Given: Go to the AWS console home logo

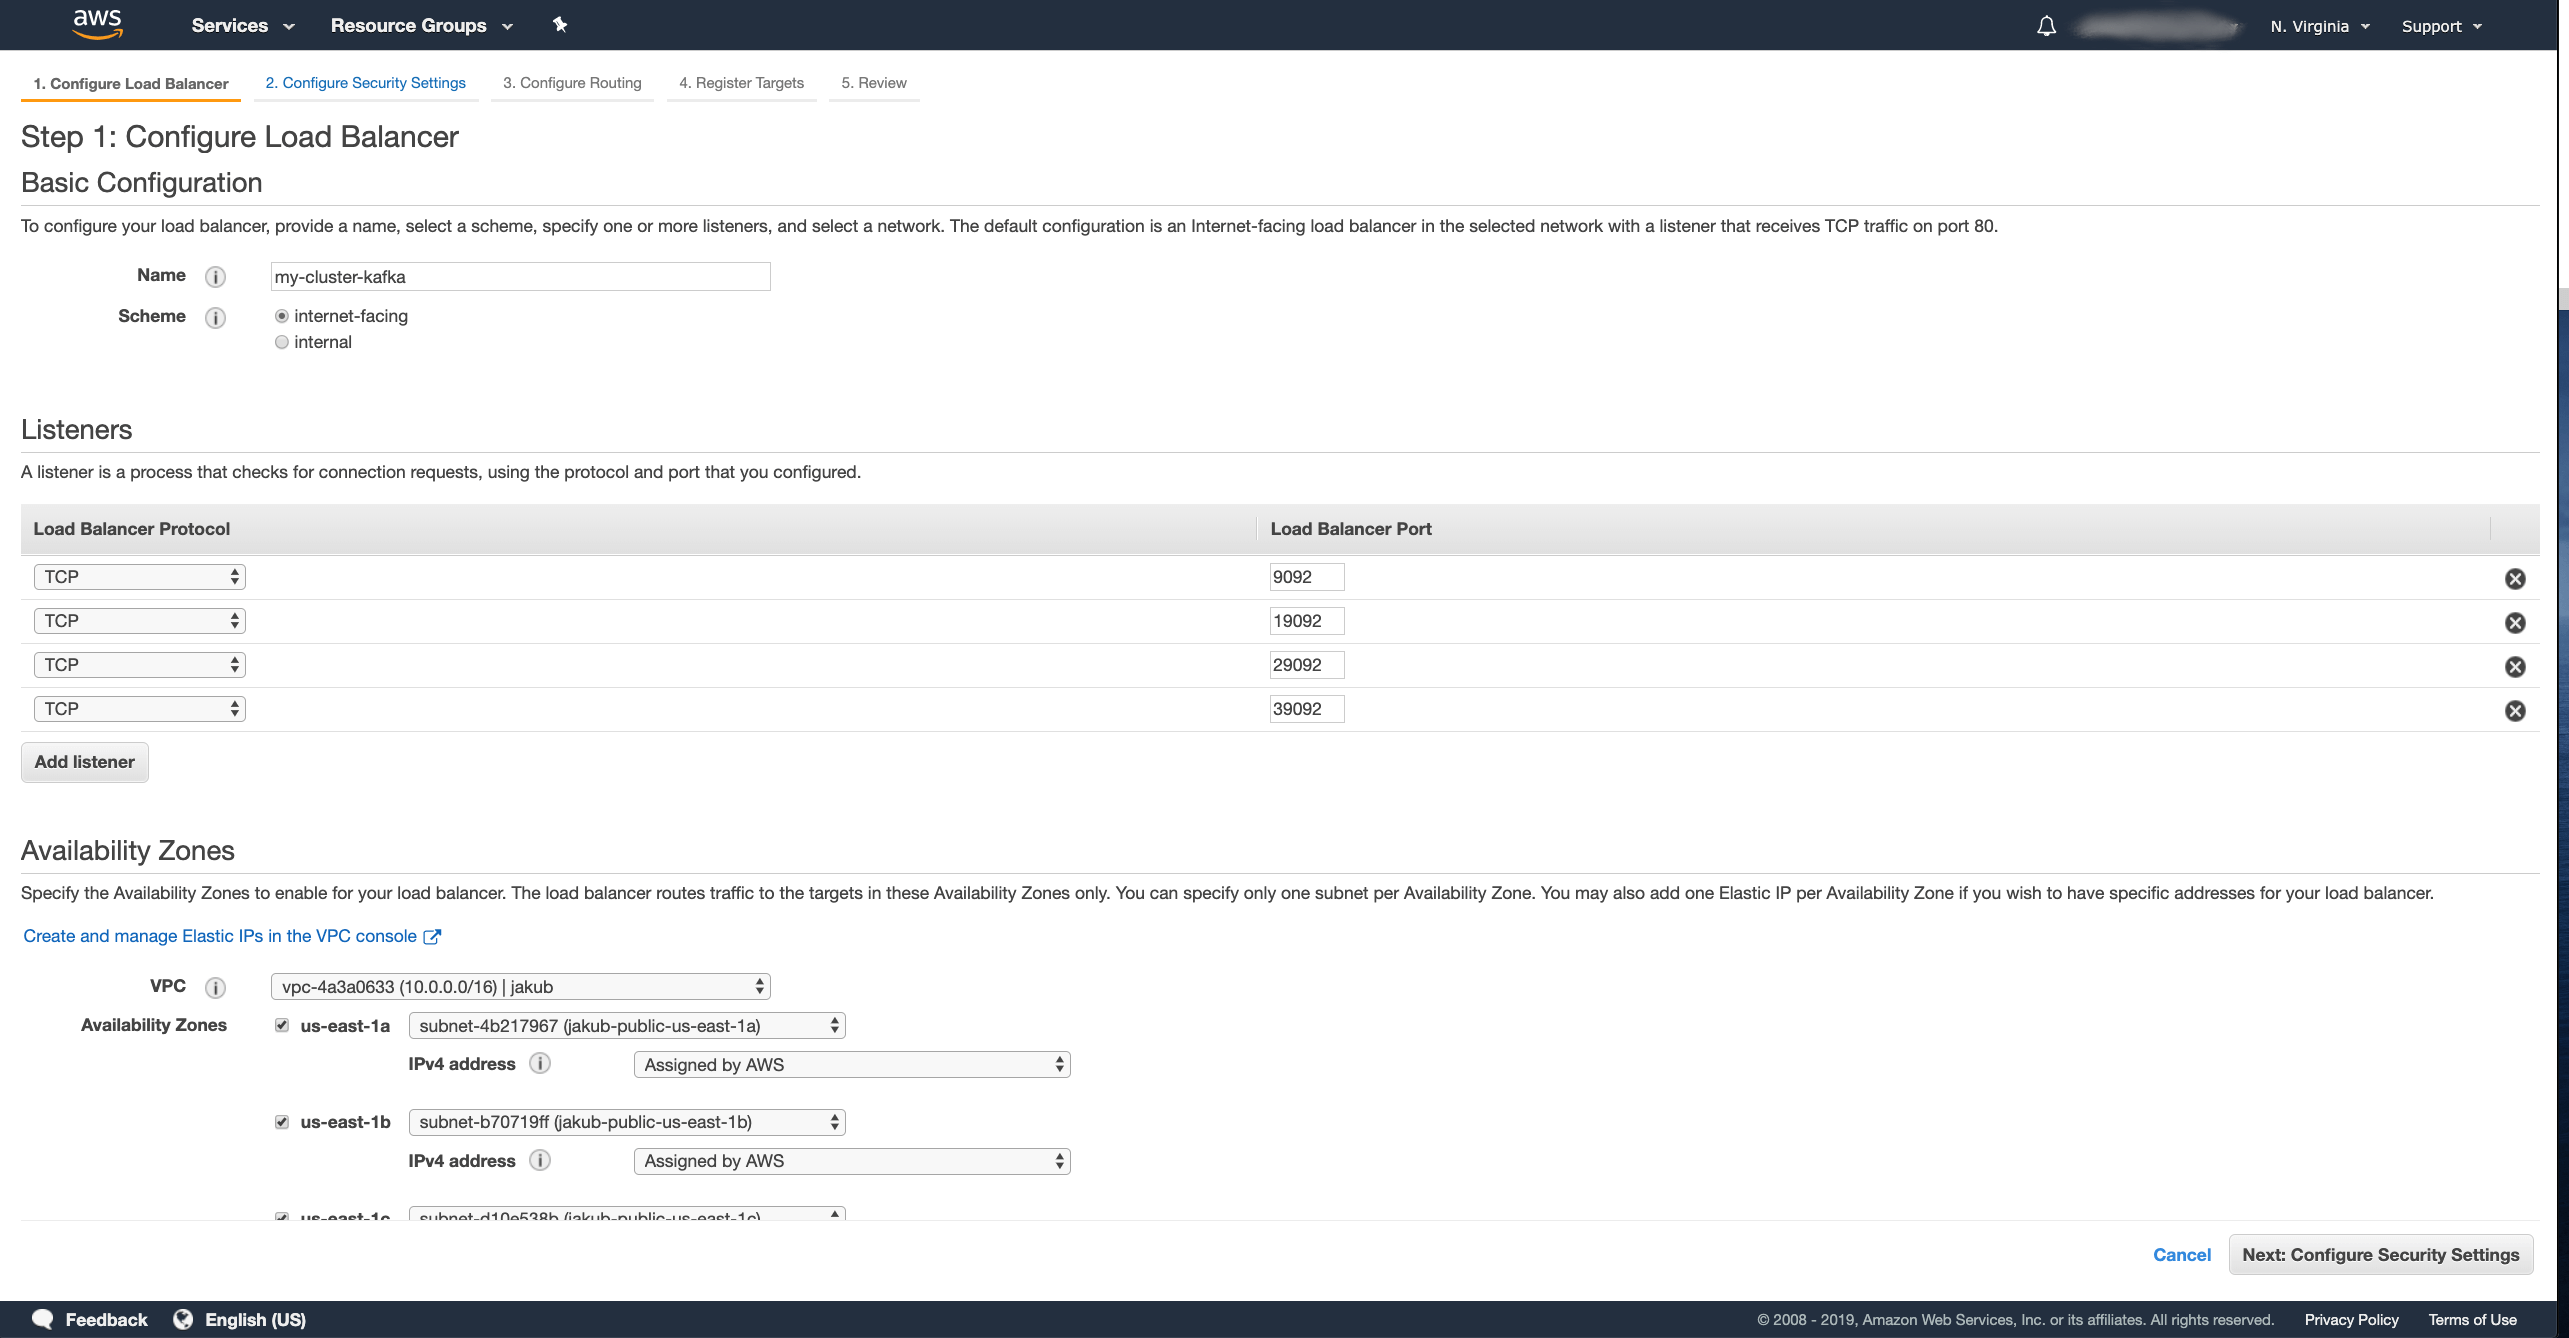Looking at the screenshot, I should (98, 25).
